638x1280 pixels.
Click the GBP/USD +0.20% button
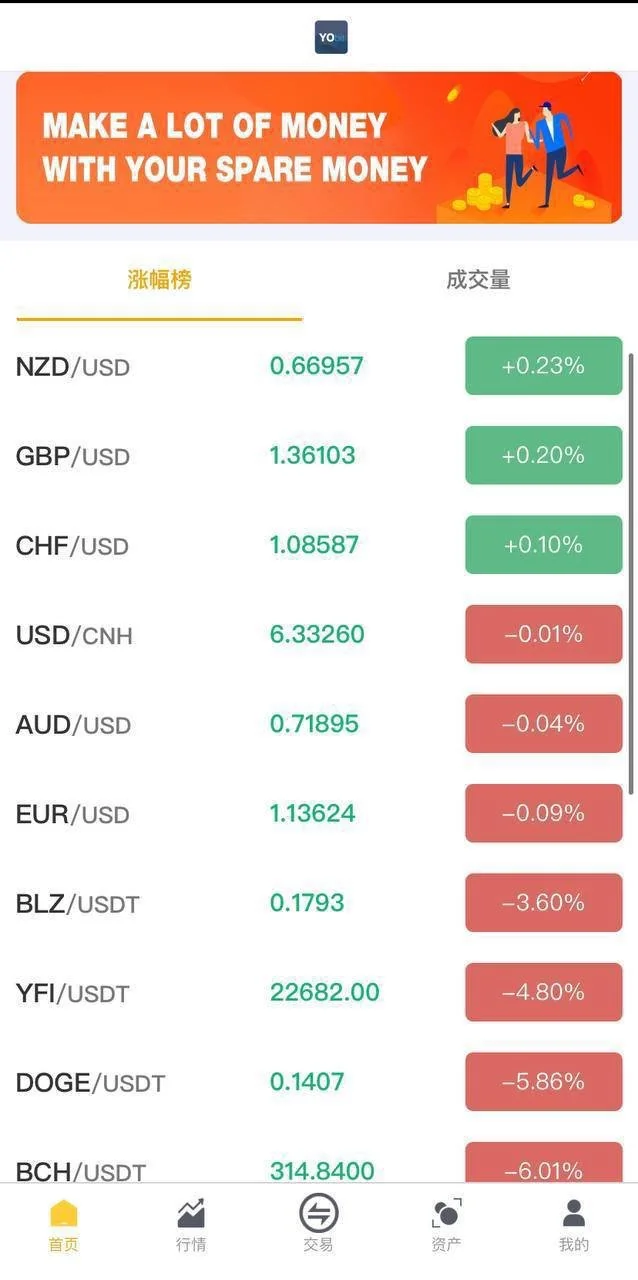point(543,455)
